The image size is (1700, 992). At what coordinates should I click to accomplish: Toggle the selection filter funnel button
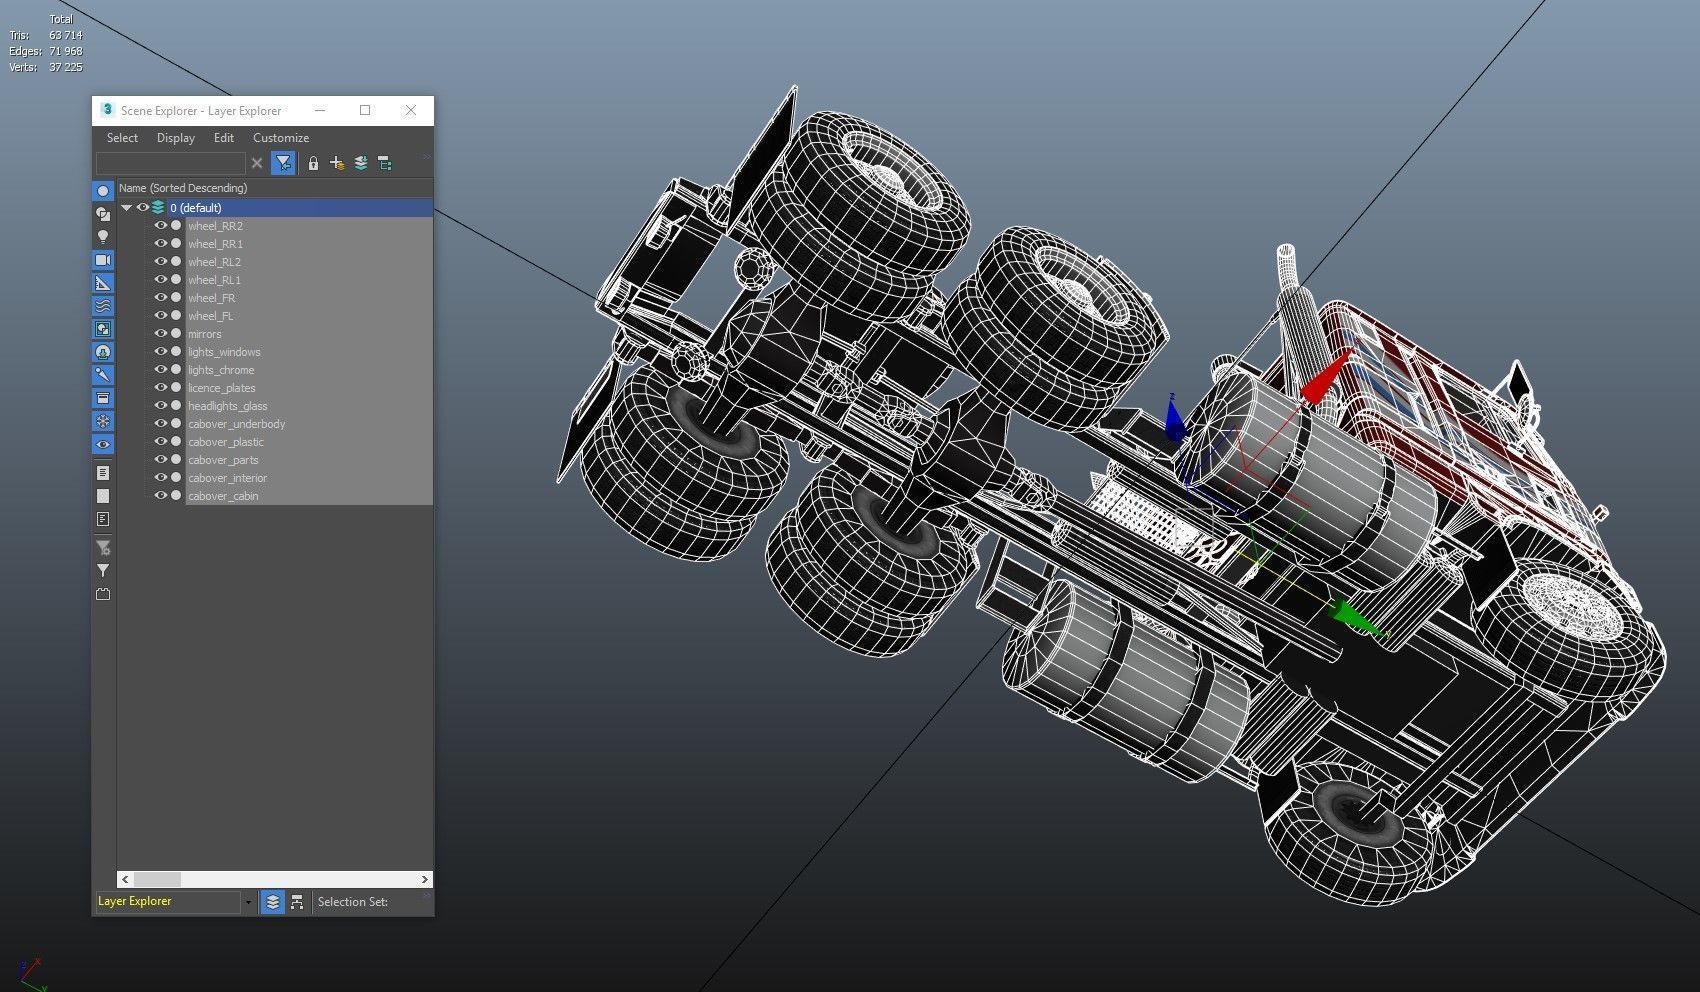point(283,163)
